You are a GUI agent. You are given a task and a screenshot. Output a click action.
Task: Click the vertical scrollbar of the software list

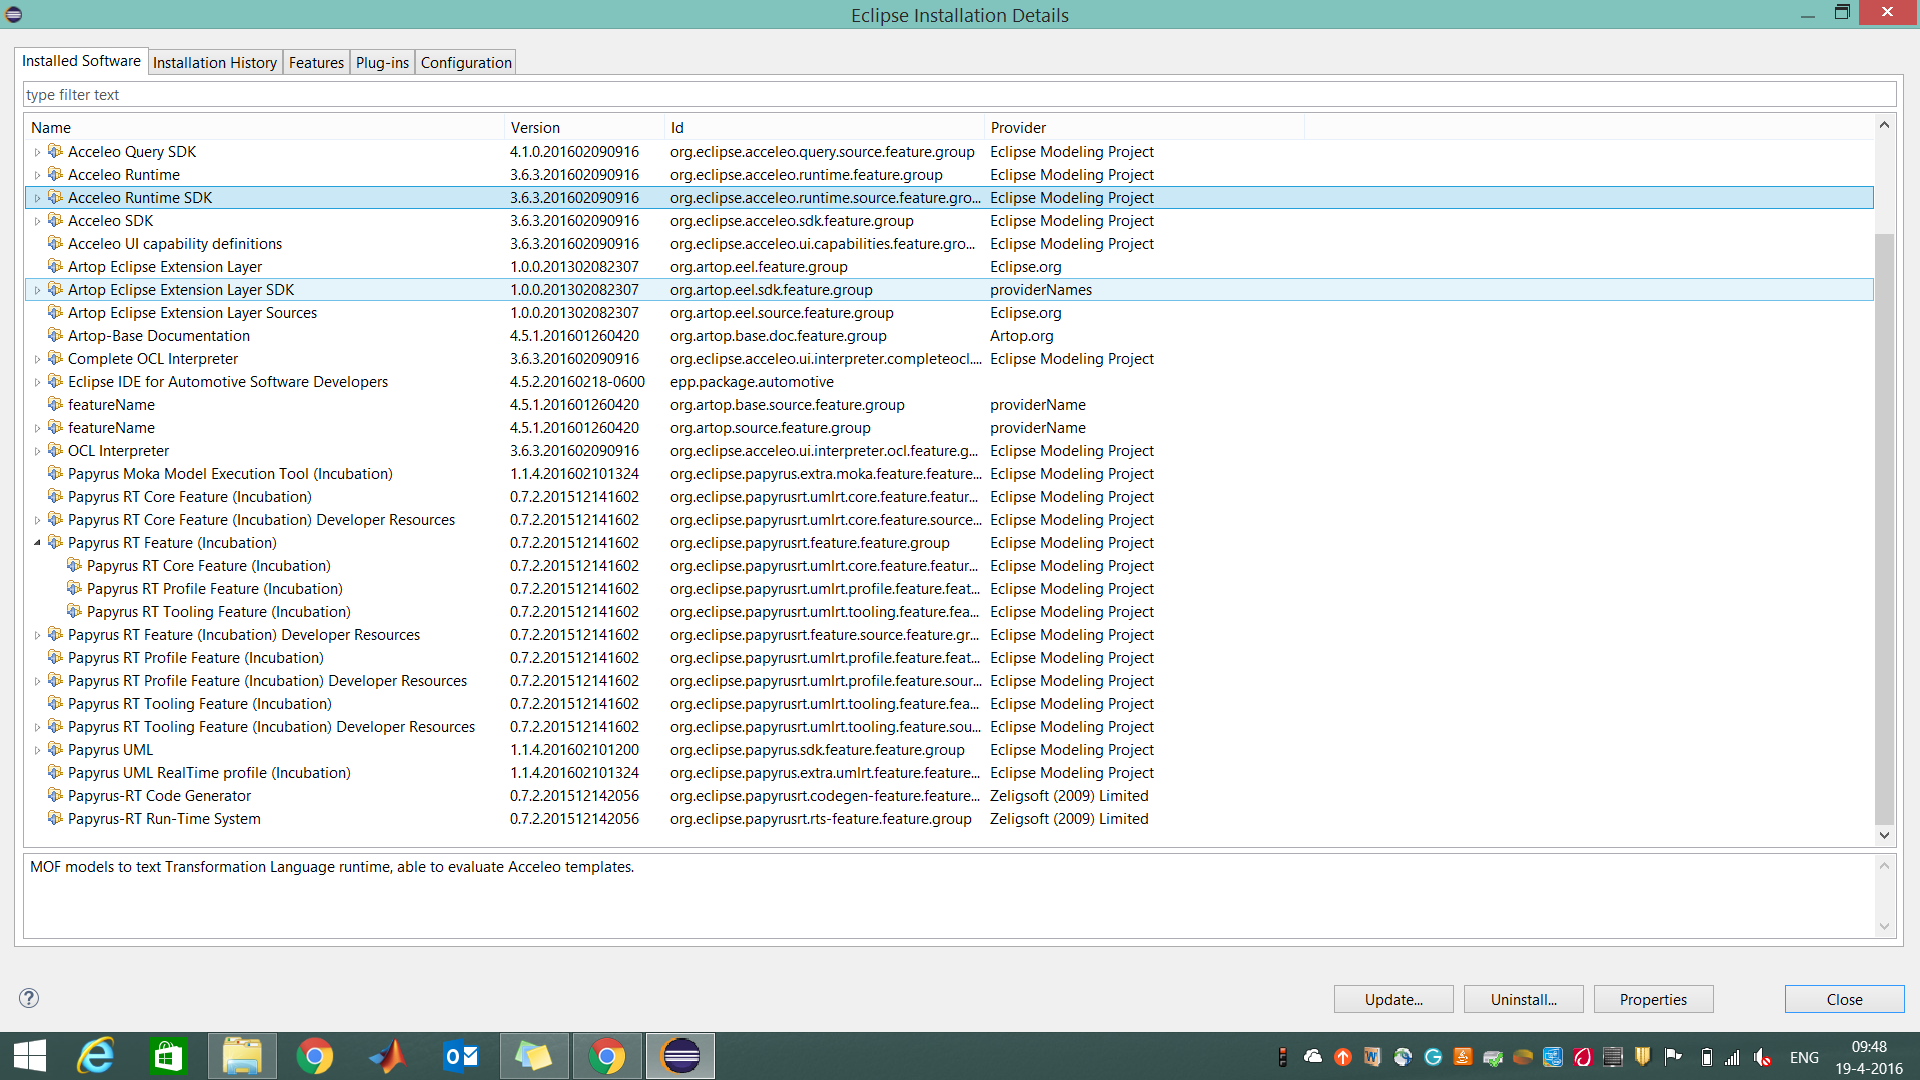1884,530
